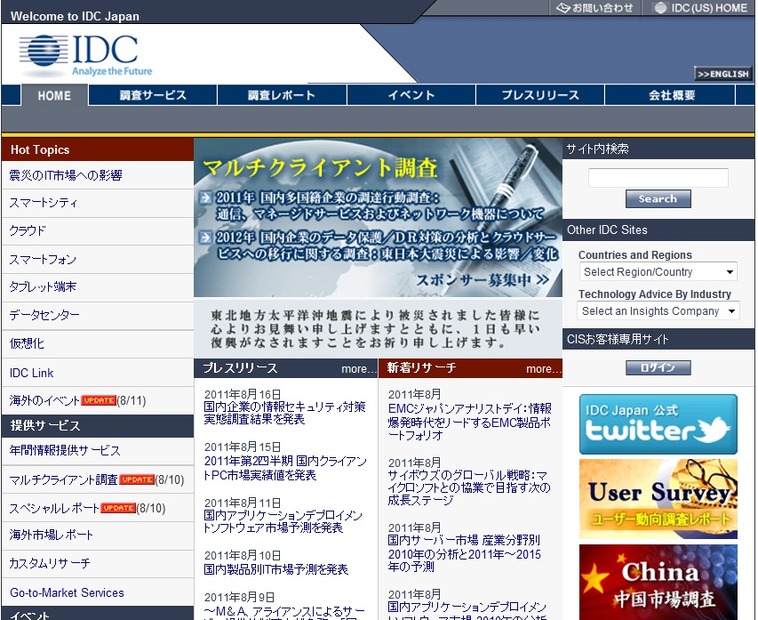Viewport: 758px width, 620px height.
Task: Switch to the >>ENGLISH version
Action: tap(723, 74)
